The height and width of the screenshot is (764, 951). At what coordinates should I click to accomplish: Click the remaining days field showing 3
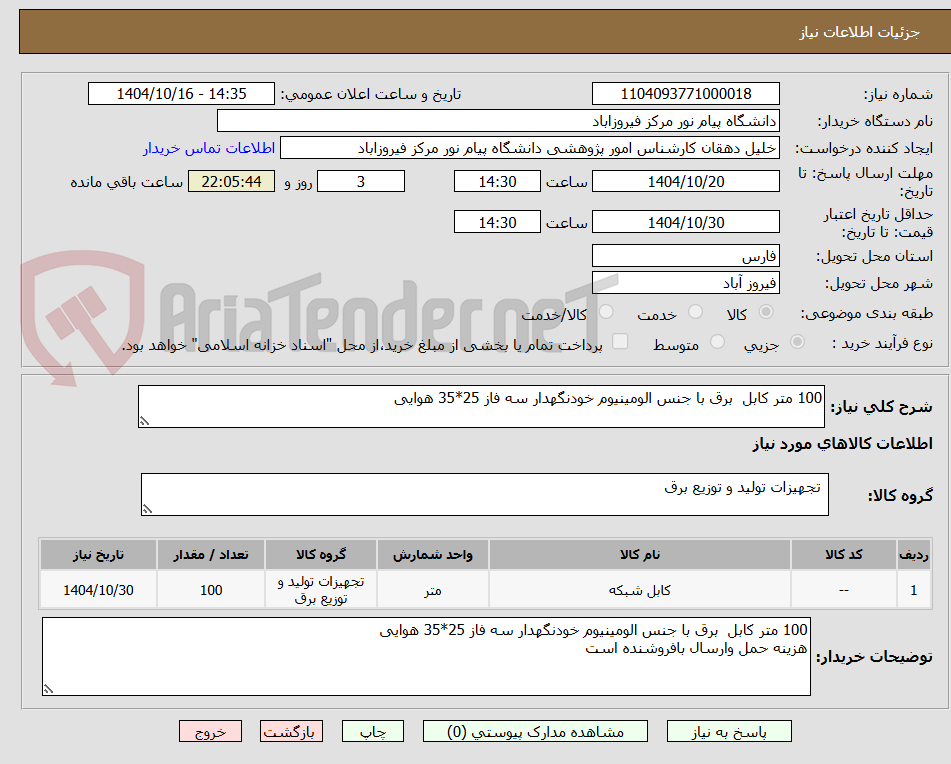click(361, 181)
